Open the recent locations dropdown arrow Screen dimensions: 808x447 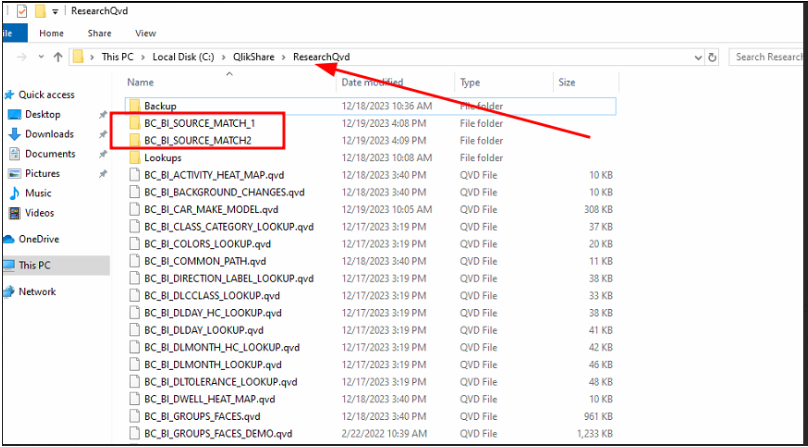[x=42, y=57]
